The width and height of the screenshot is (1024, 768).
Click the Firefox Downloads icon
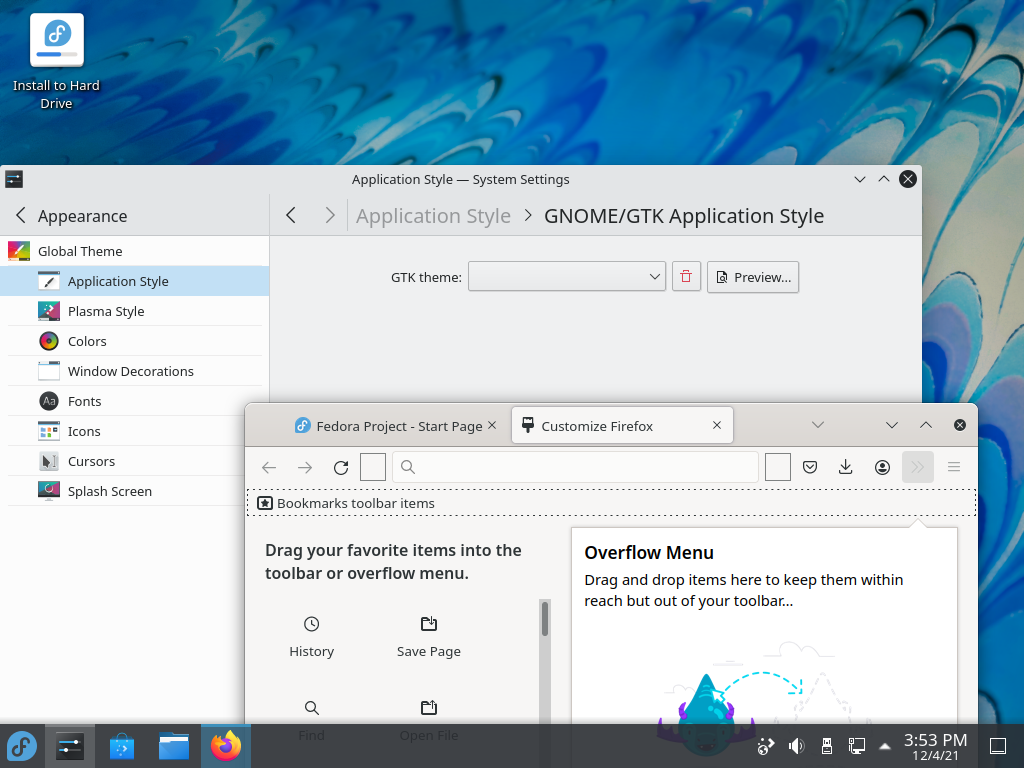[x=846, y=467]
